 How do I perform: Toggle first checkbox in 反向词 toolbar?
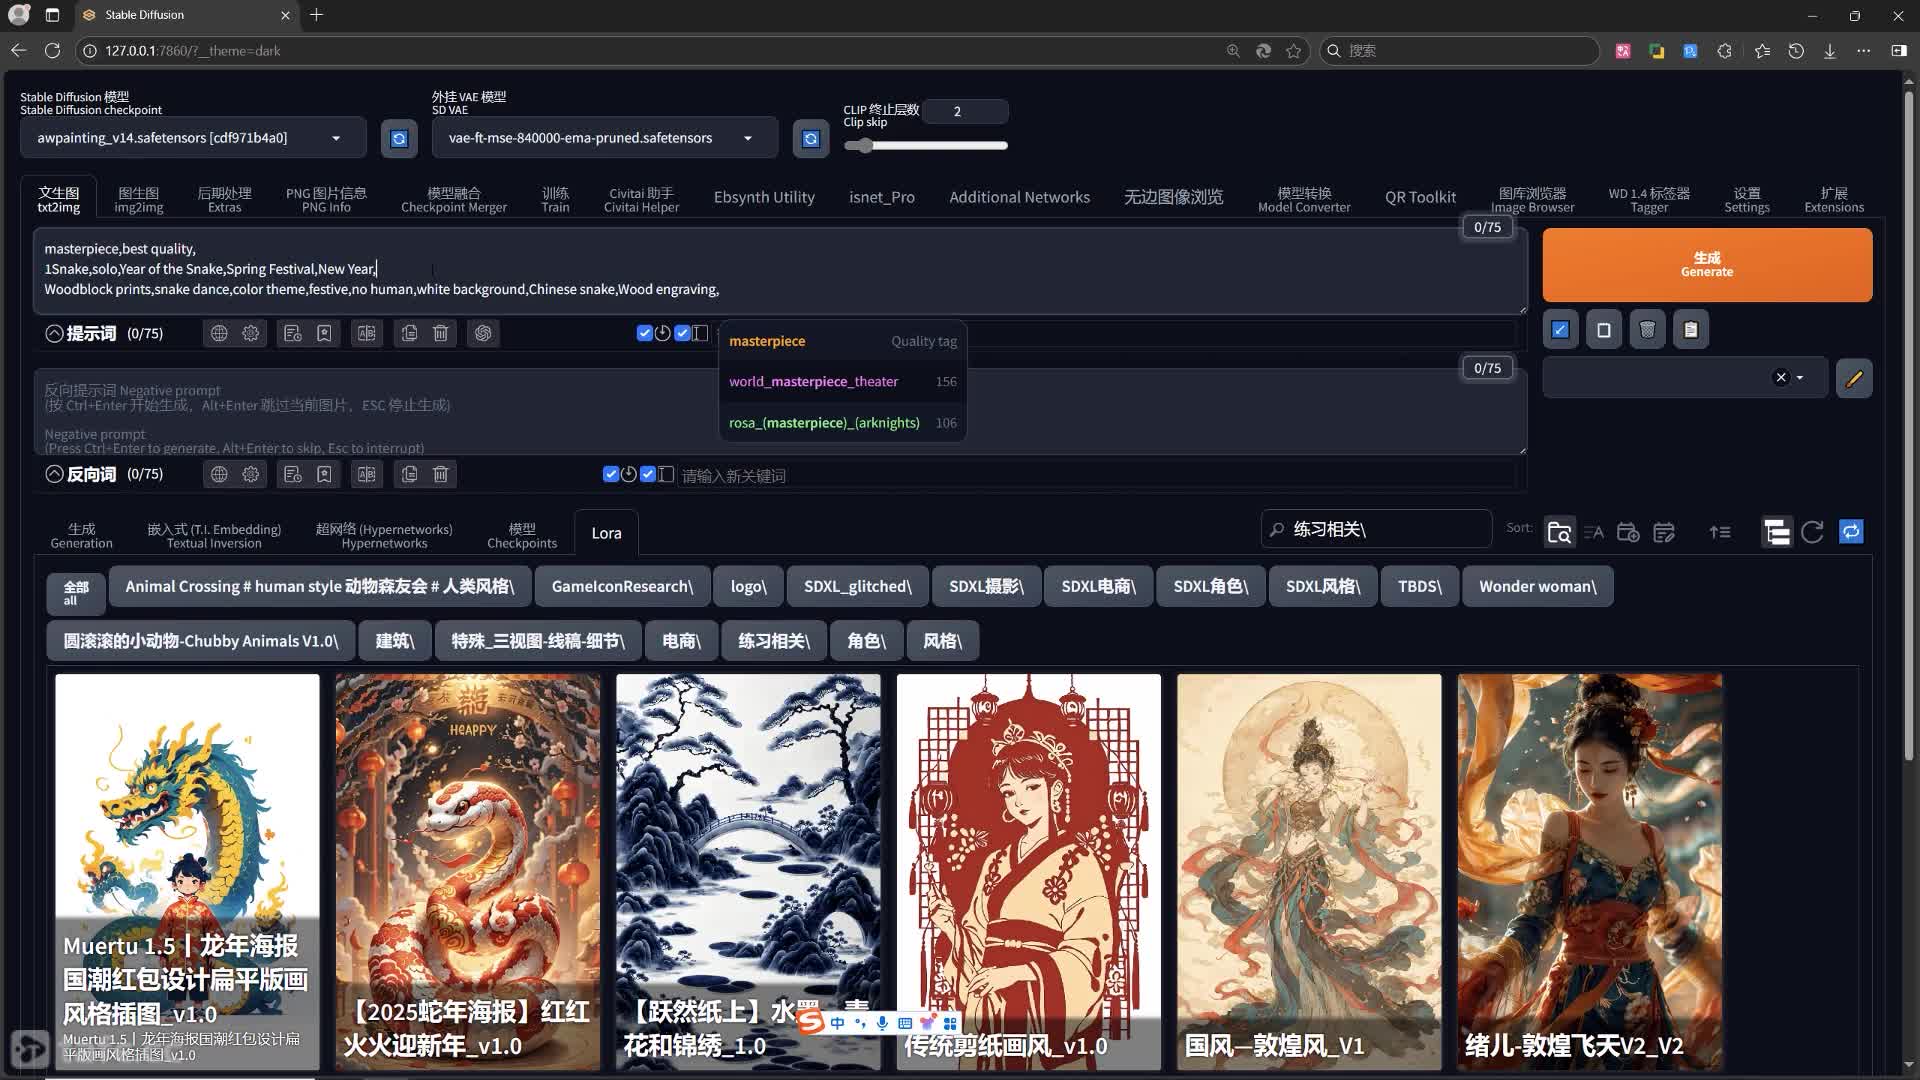point(610,474)
